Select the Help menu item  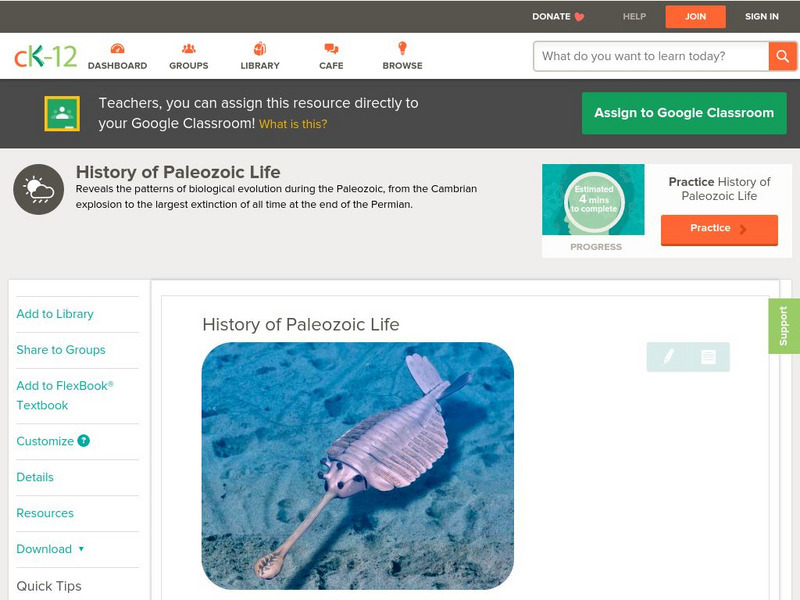pos(634,17)
